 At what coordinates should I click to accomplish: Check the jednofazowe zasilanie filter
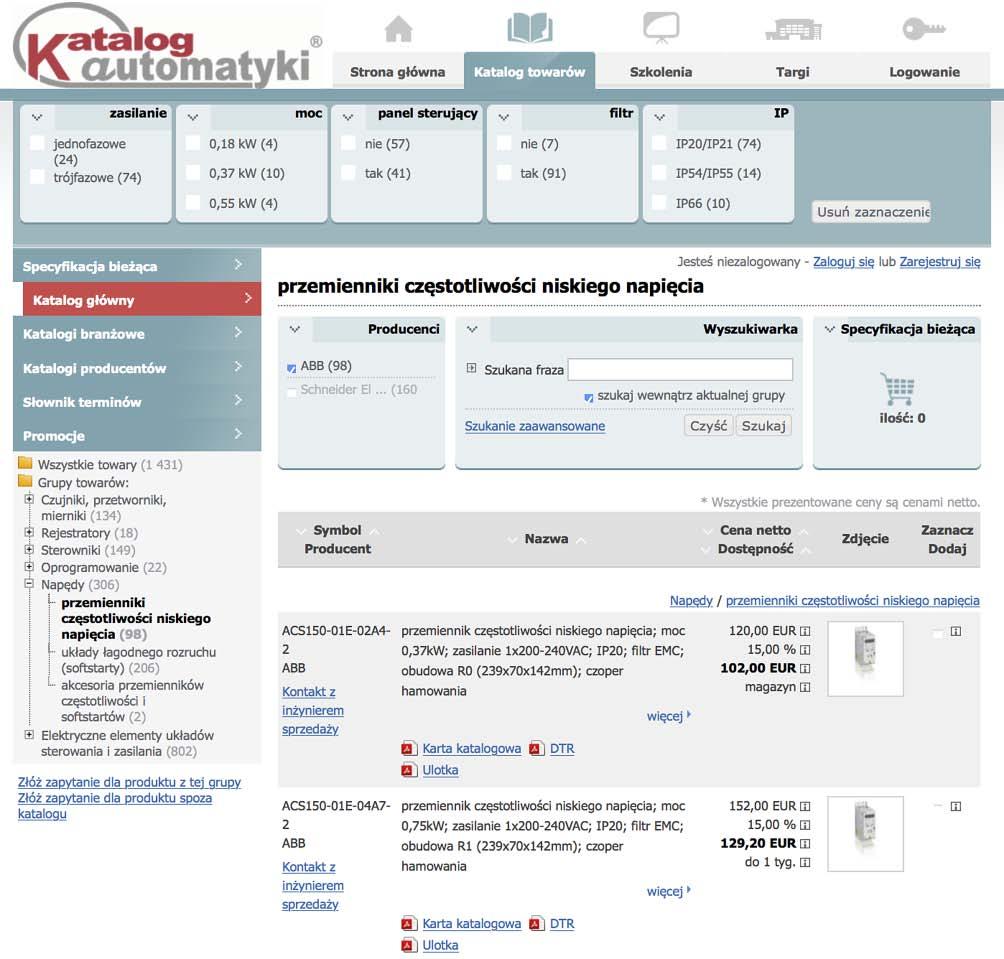tap(38, 143)
